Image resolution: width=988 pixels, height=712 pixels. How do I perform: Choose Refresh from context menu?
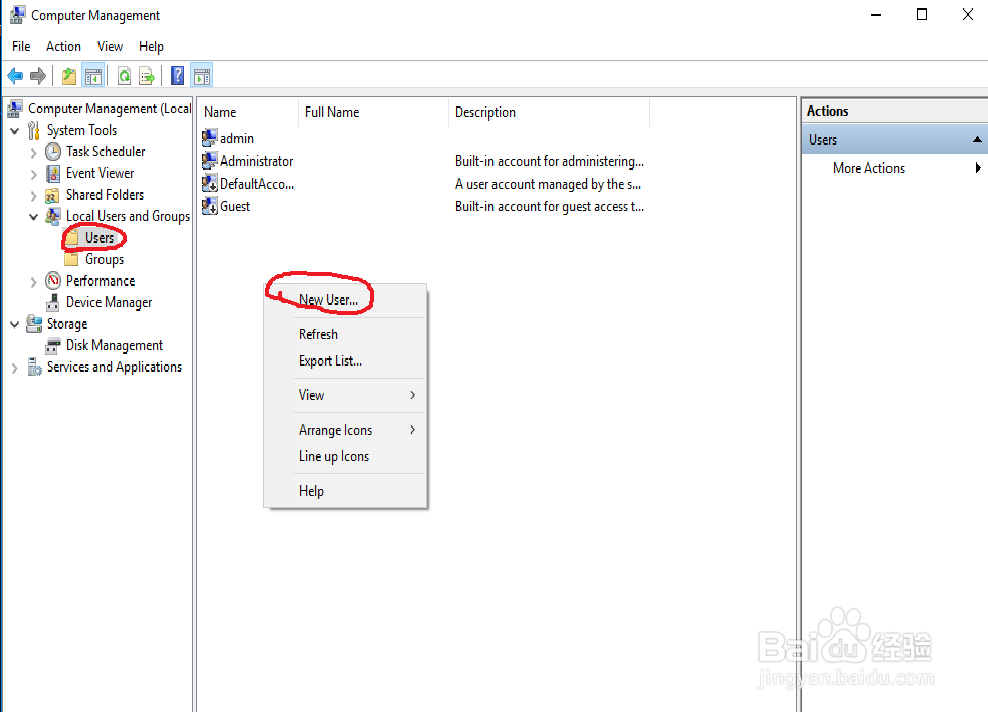pos(345,334)
